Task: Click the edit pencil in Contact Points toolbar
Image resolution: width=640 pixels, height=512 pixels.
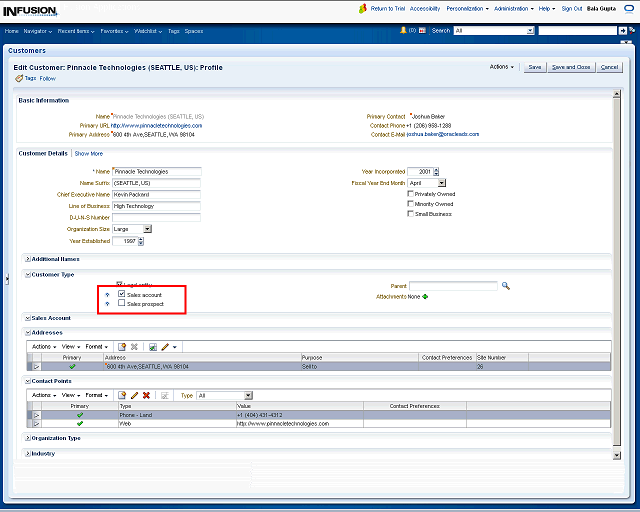Action: (x=134, y=395)
